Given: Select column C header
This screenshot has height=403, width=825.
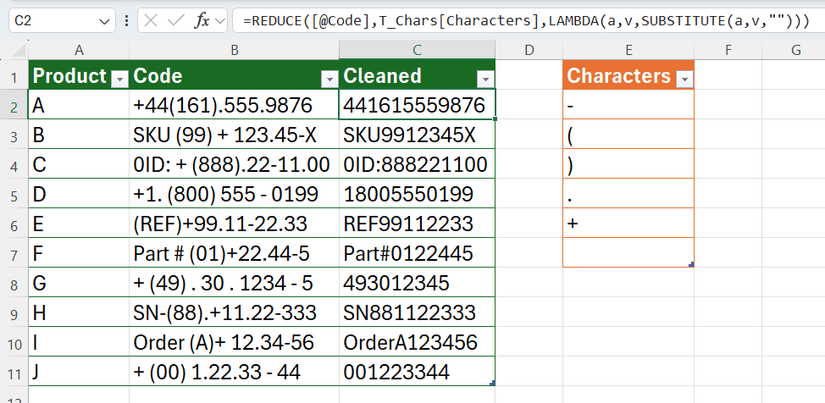Looking at the screenshot, I should (417, 50).
